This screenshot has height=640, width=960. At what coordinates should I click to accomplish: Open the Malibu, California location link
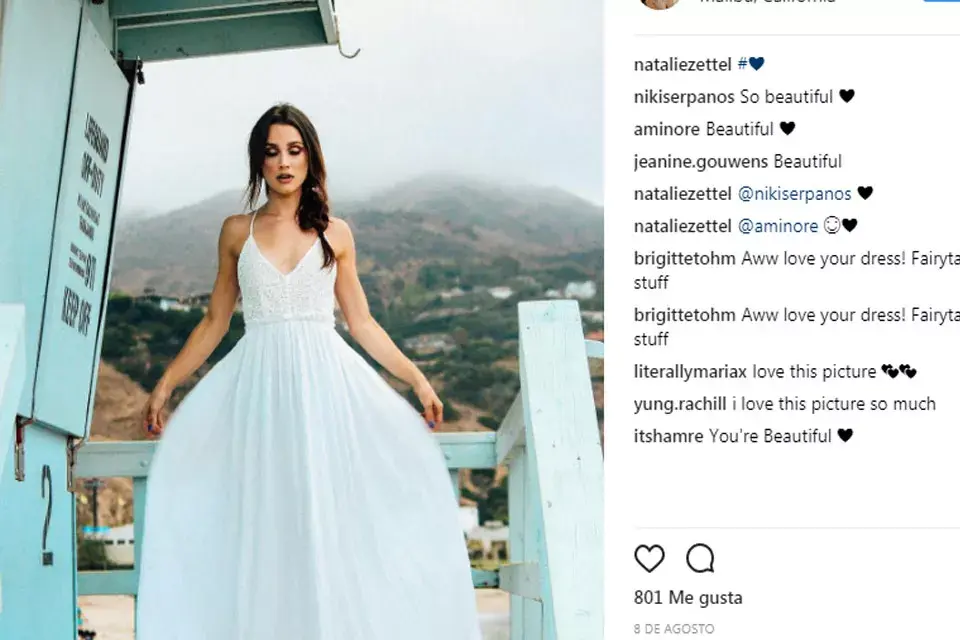tap(768, 2)
